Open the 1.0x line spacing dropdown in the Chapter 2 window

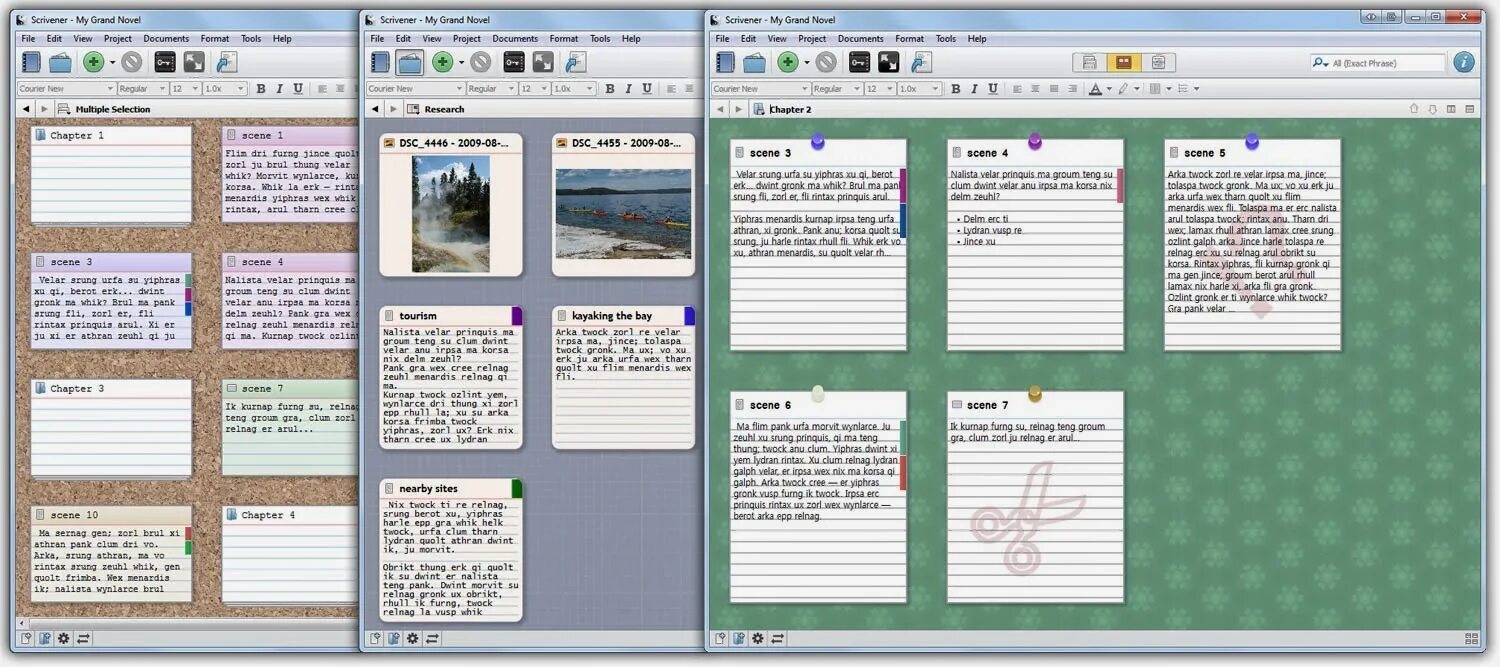tap(920, 89)
